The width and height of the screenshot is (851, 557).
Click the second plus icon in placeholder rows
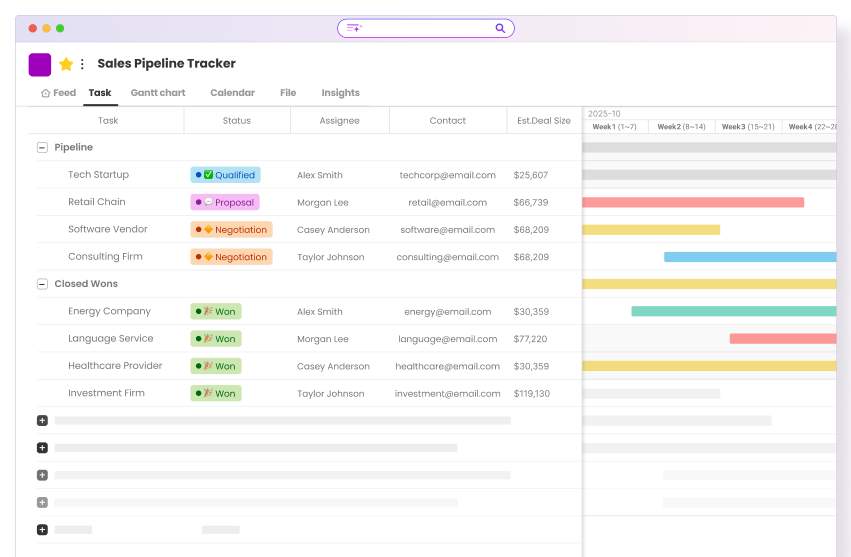coord(42,448)
